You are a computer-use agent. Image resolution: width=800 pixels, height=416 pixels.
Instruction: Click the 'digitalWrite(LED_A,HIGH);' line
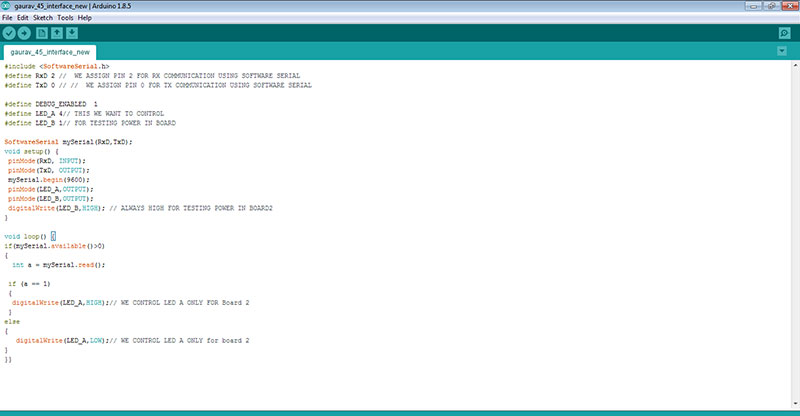131,303
